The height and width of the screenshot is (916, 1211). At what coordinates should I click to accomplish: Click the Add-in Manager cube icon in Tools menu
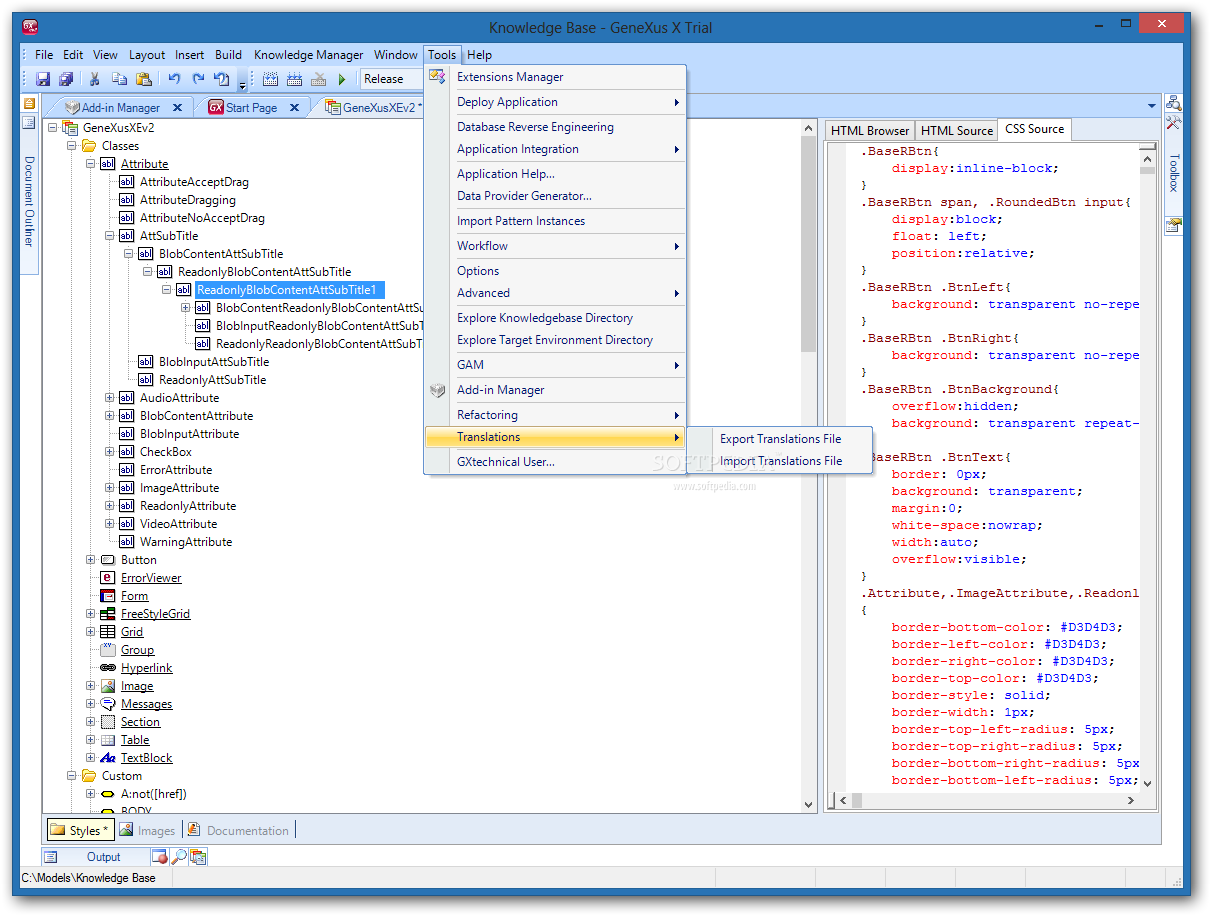click(437, 390)
